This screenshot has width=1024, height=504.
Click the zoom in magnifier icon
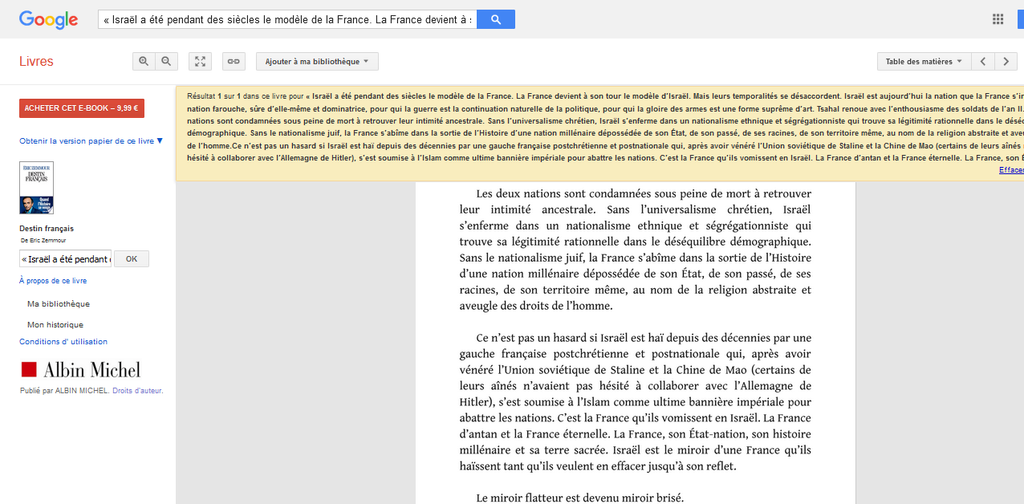tap(144, 61)
